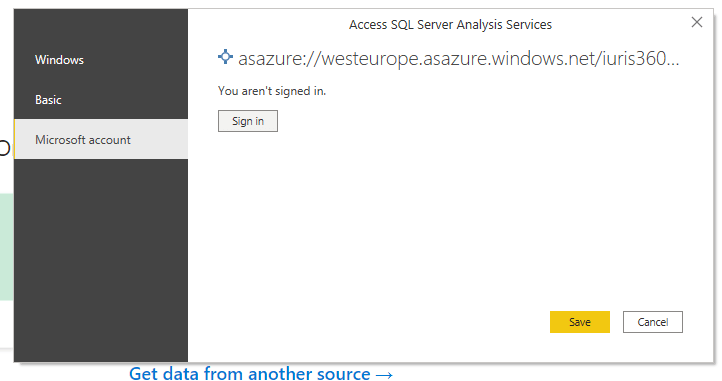Click the You aren't signed in message

tap(272, 91)
